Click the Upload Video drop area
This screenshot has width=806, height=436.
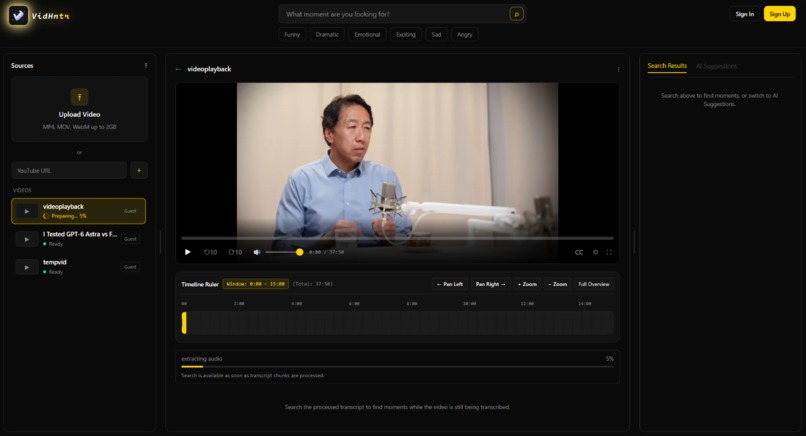coord(79,109)
